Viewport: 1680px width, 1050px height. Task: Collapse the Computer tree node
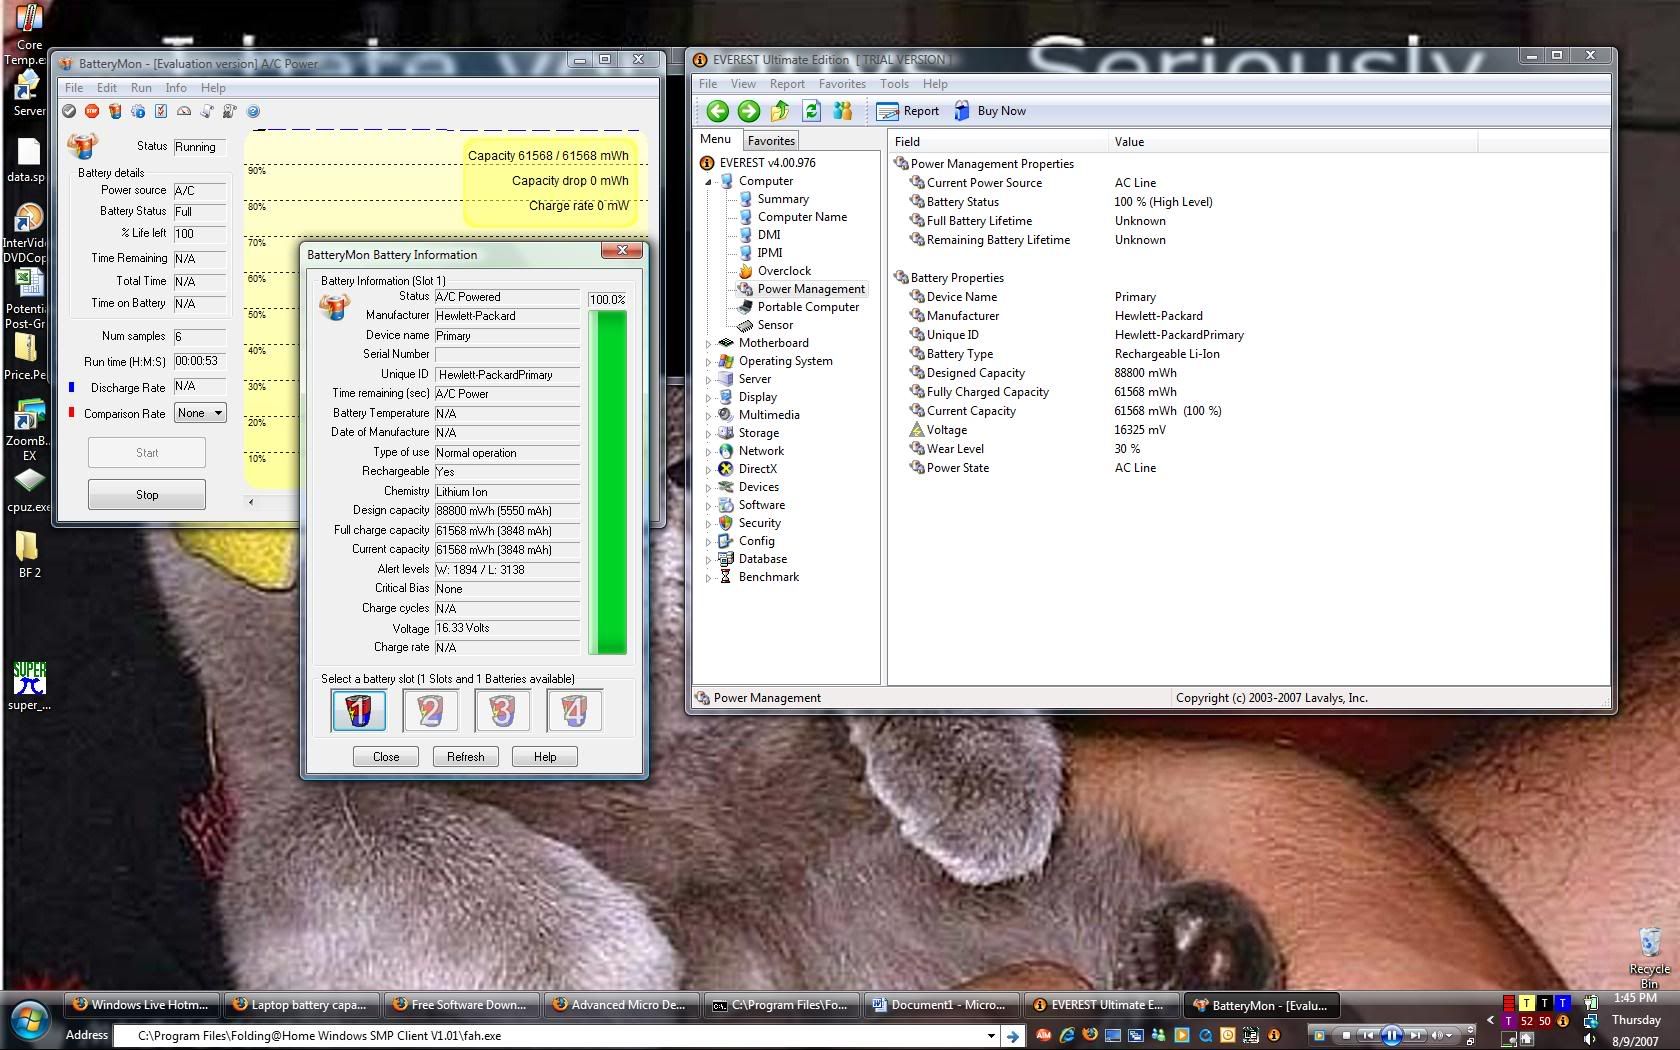(709, 181)
